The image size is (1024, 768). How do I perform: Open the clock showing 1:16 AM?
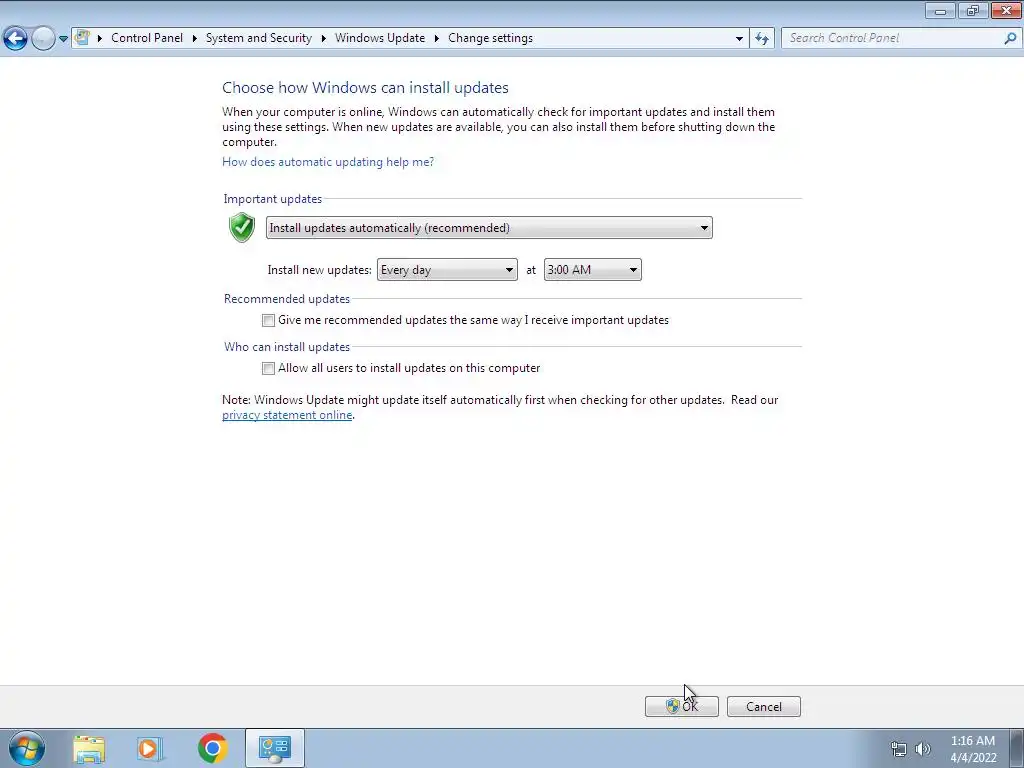[x=973, y=749]
